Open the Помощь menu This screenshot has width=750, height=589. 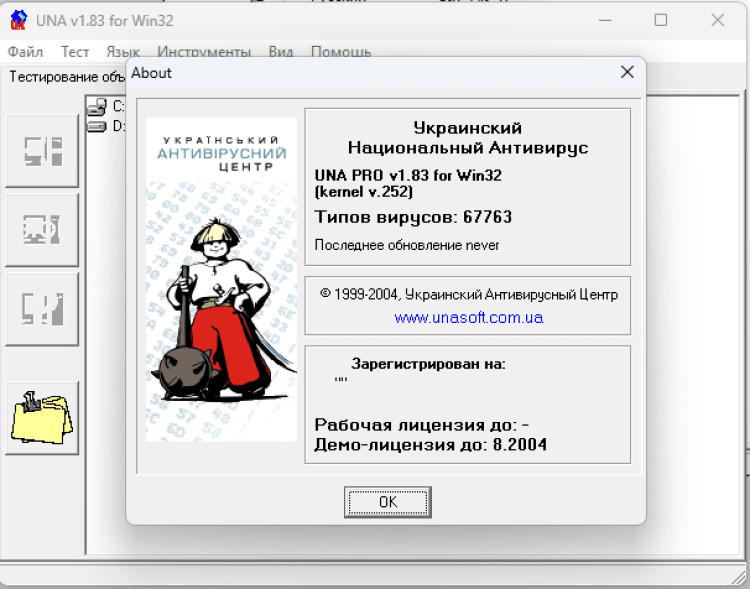pyautogui.click(x=341, y=52)
